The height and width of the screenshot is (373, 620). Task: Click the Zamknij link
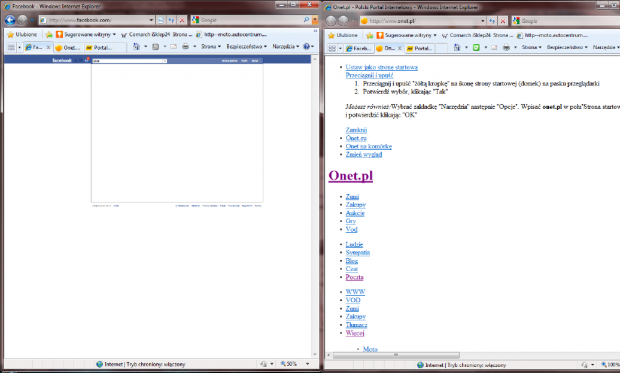[x=356, y=130]
